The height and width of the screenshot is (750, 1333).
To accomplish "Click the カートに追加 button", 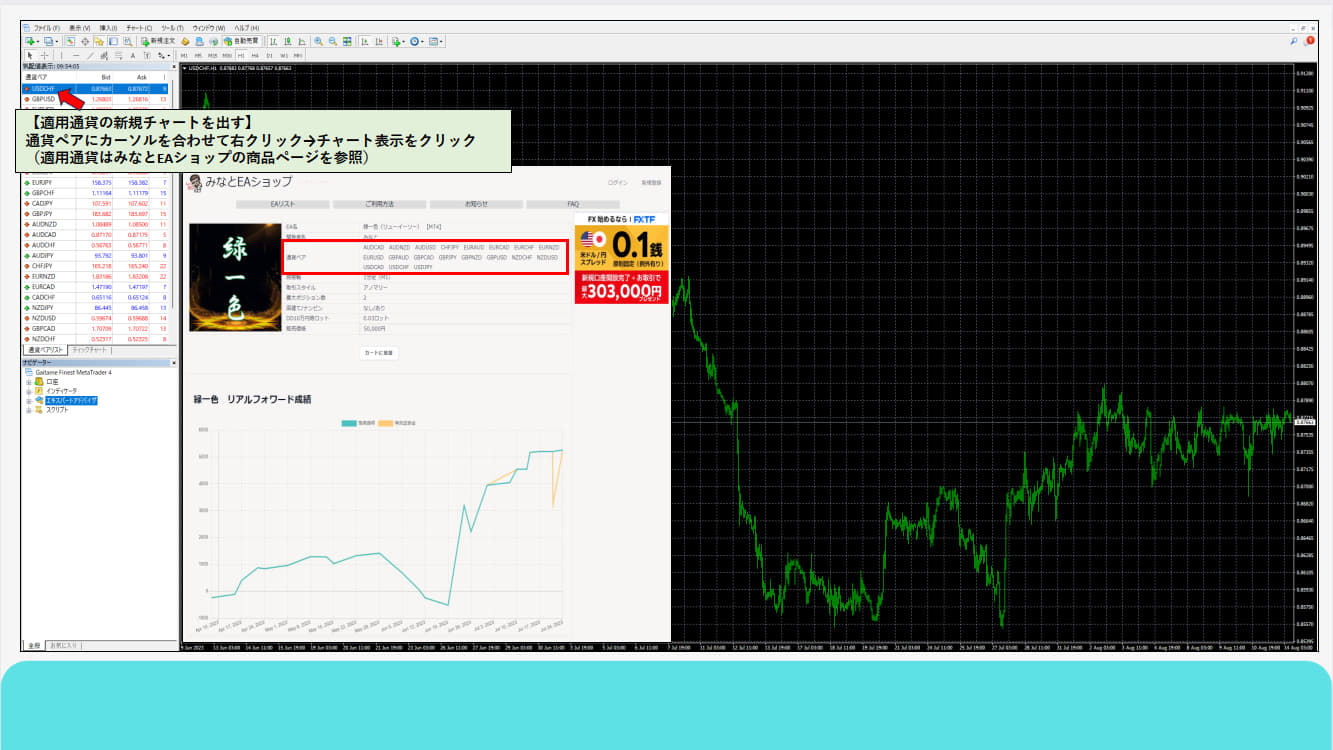I will [x=379, y=353].
